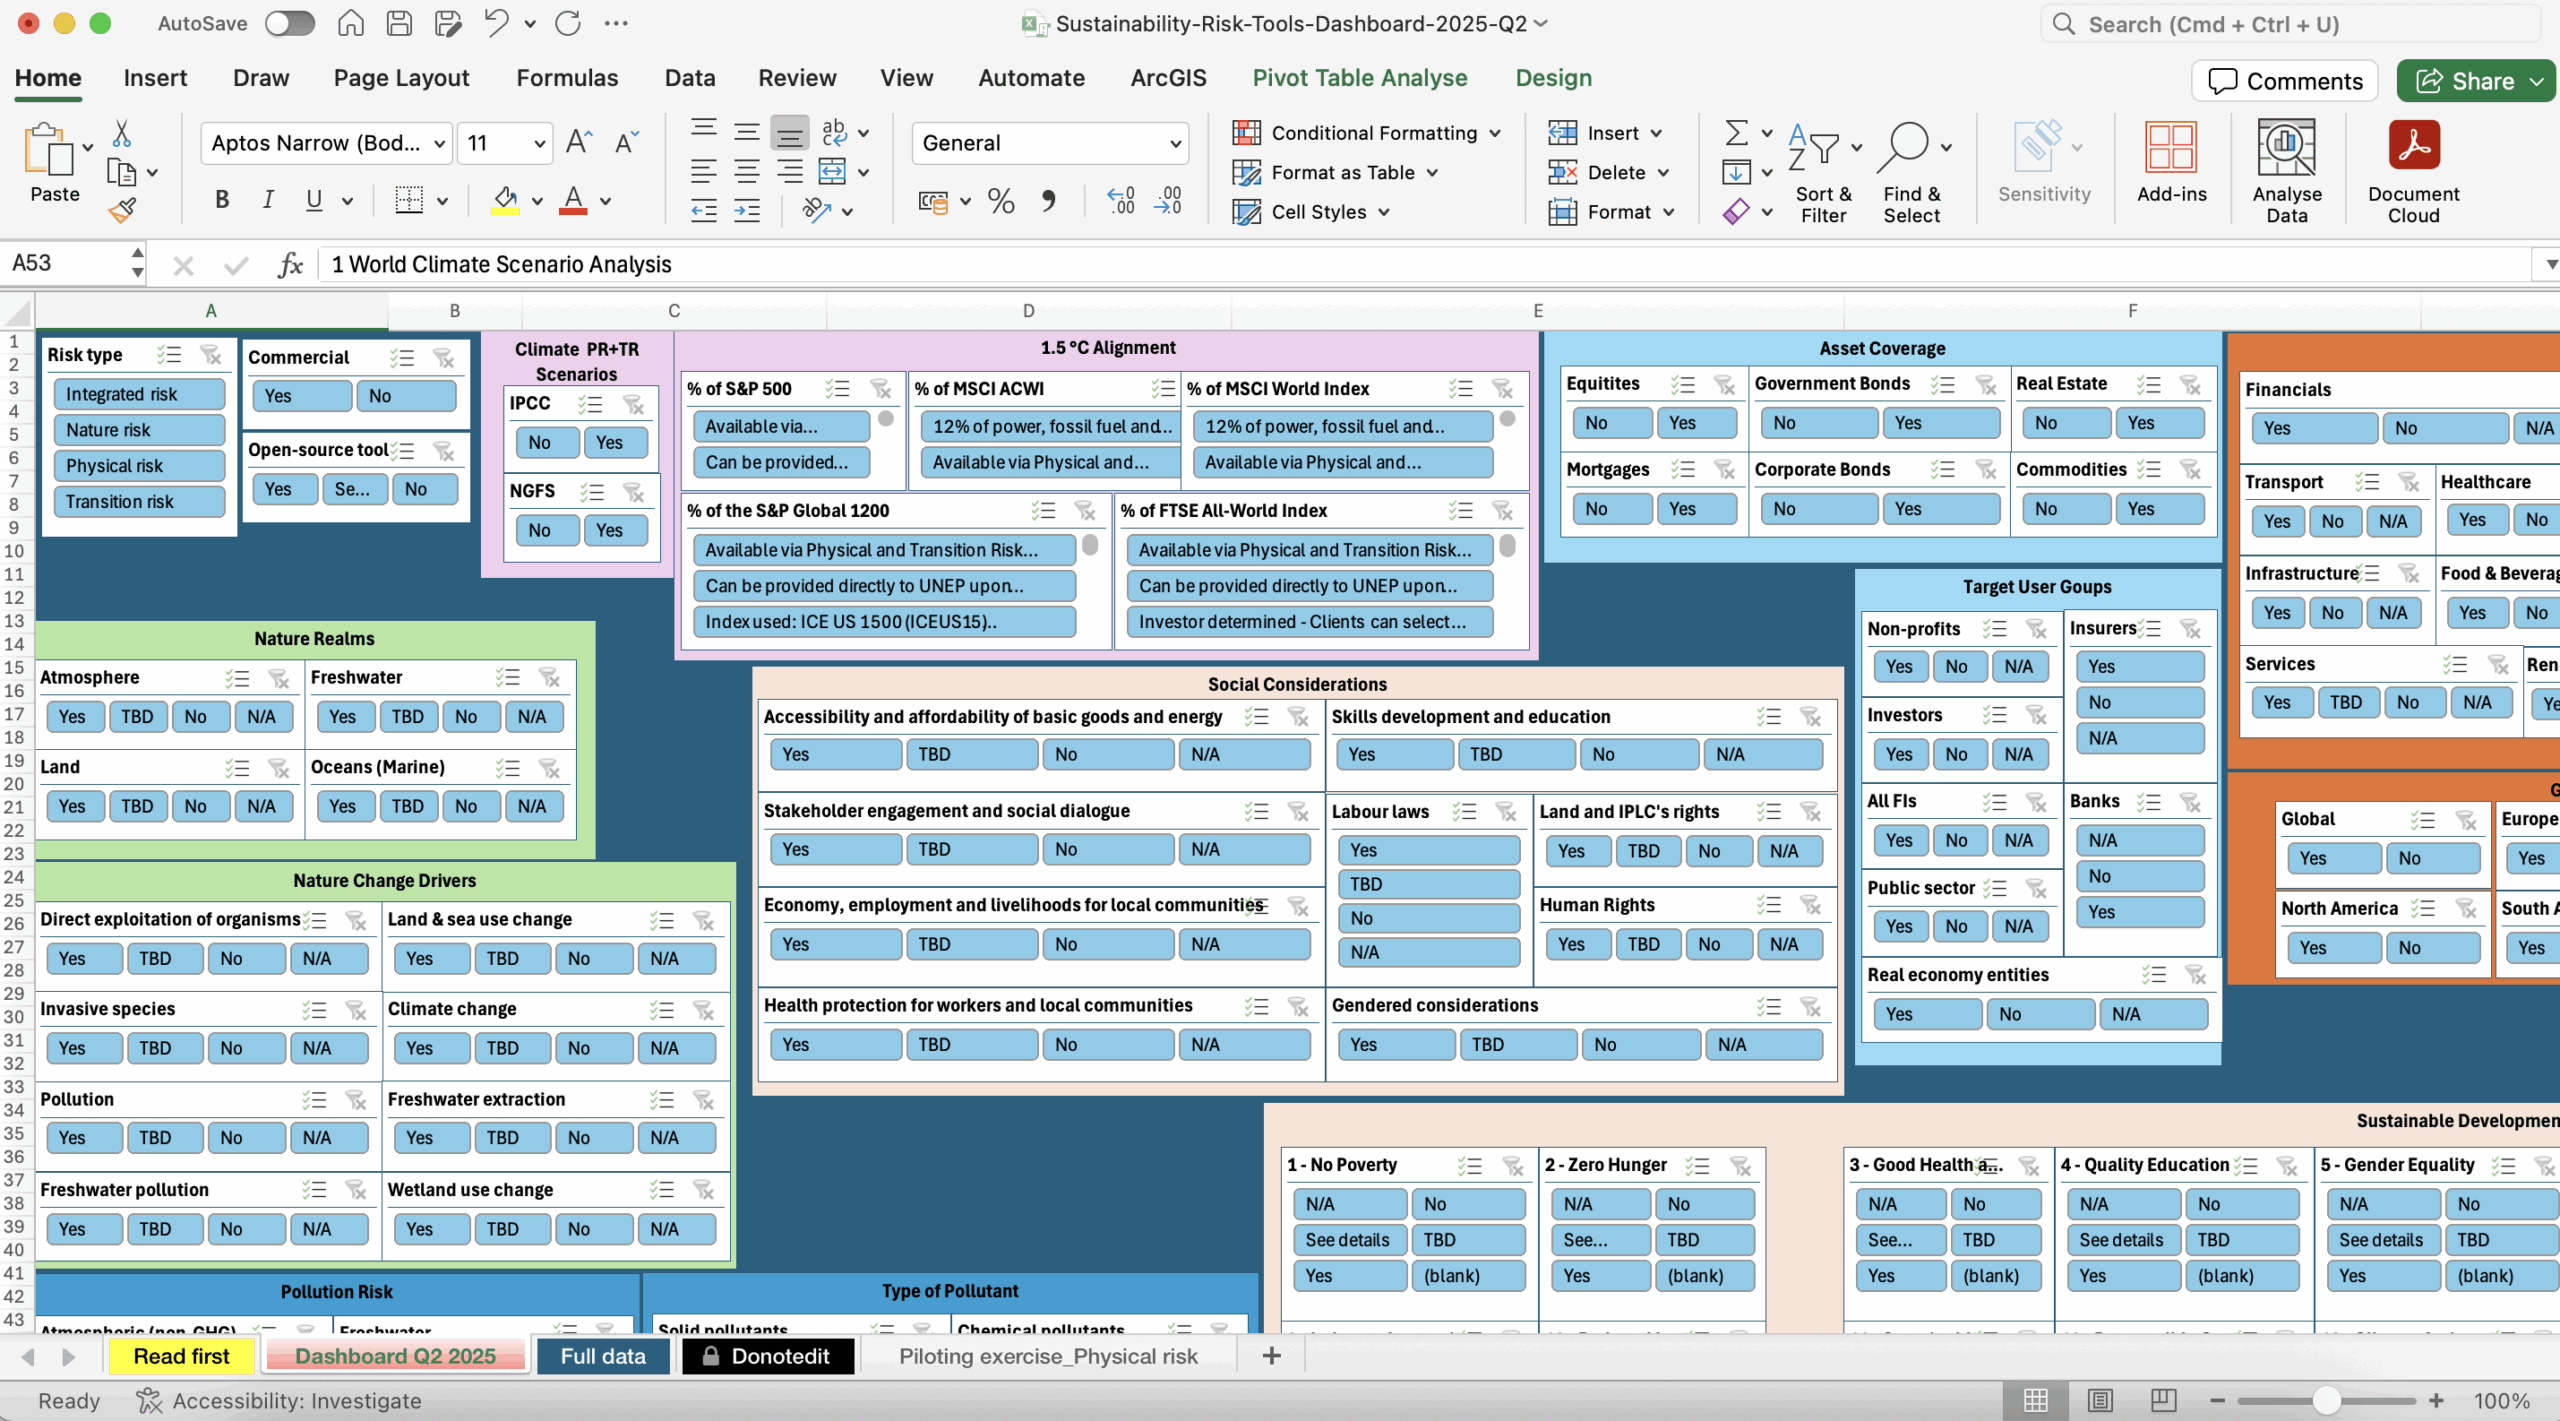Click the Page Layout view icon
The width and height of the screenshot is (2560, 1421).
pyautogui.click(x=2099, y=1402)
